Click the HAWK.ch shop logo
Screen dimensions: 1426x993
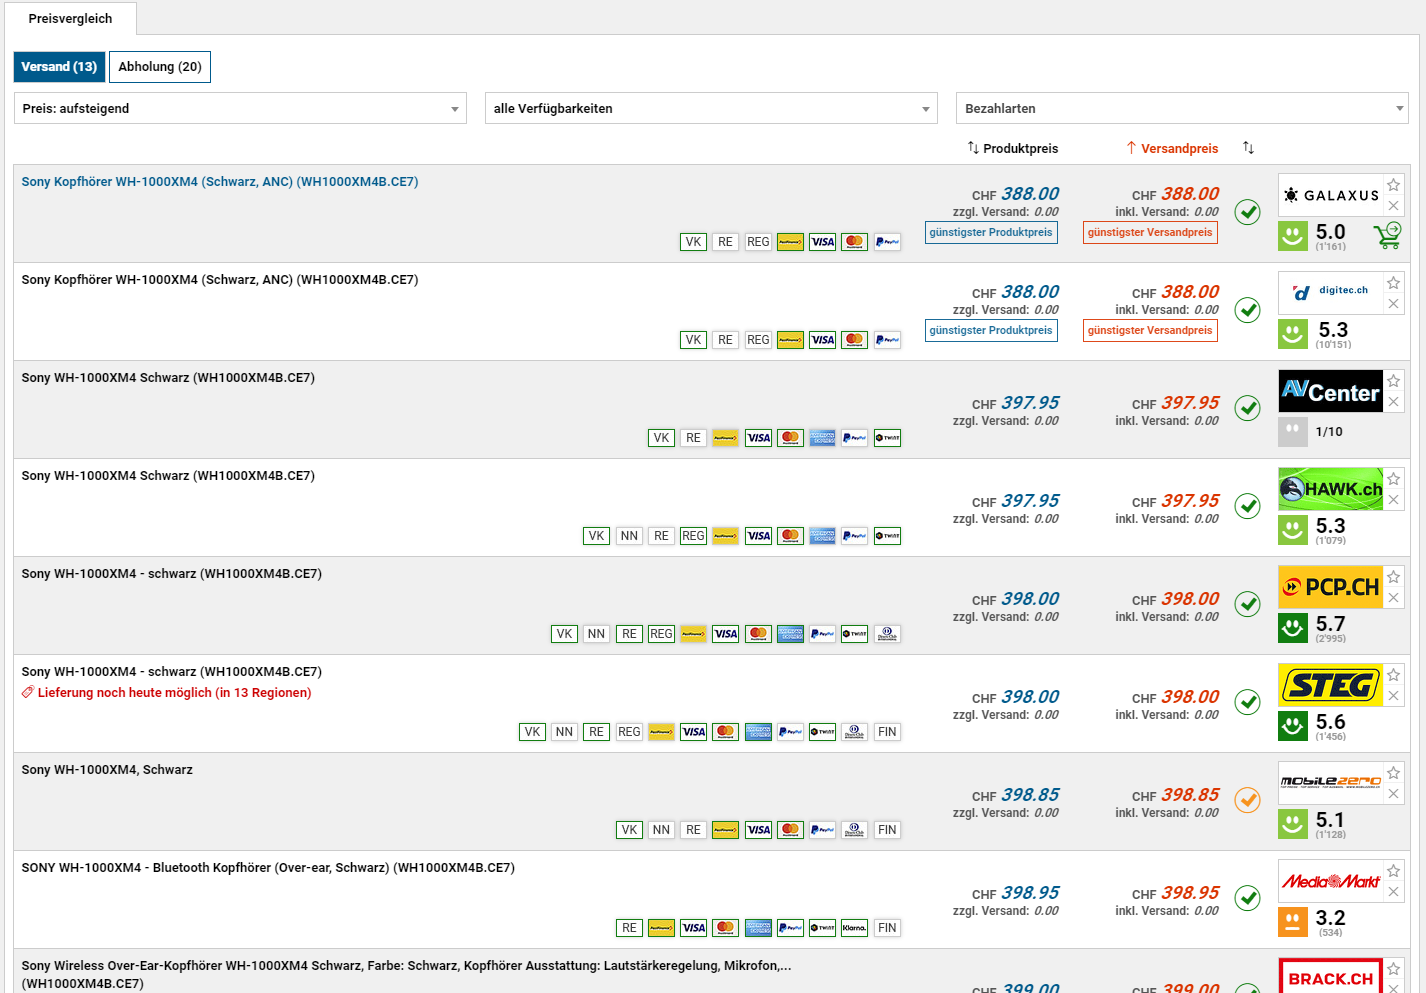point(1330,489)
